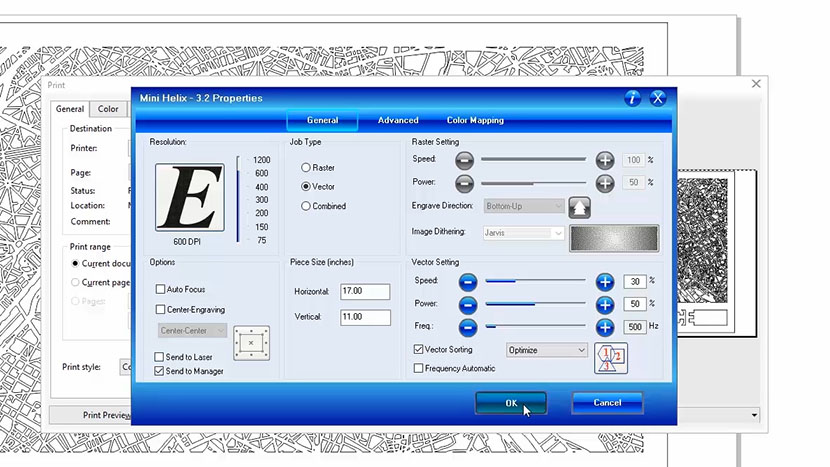Click the center-engraving position diagram icon

pos(251,343)
